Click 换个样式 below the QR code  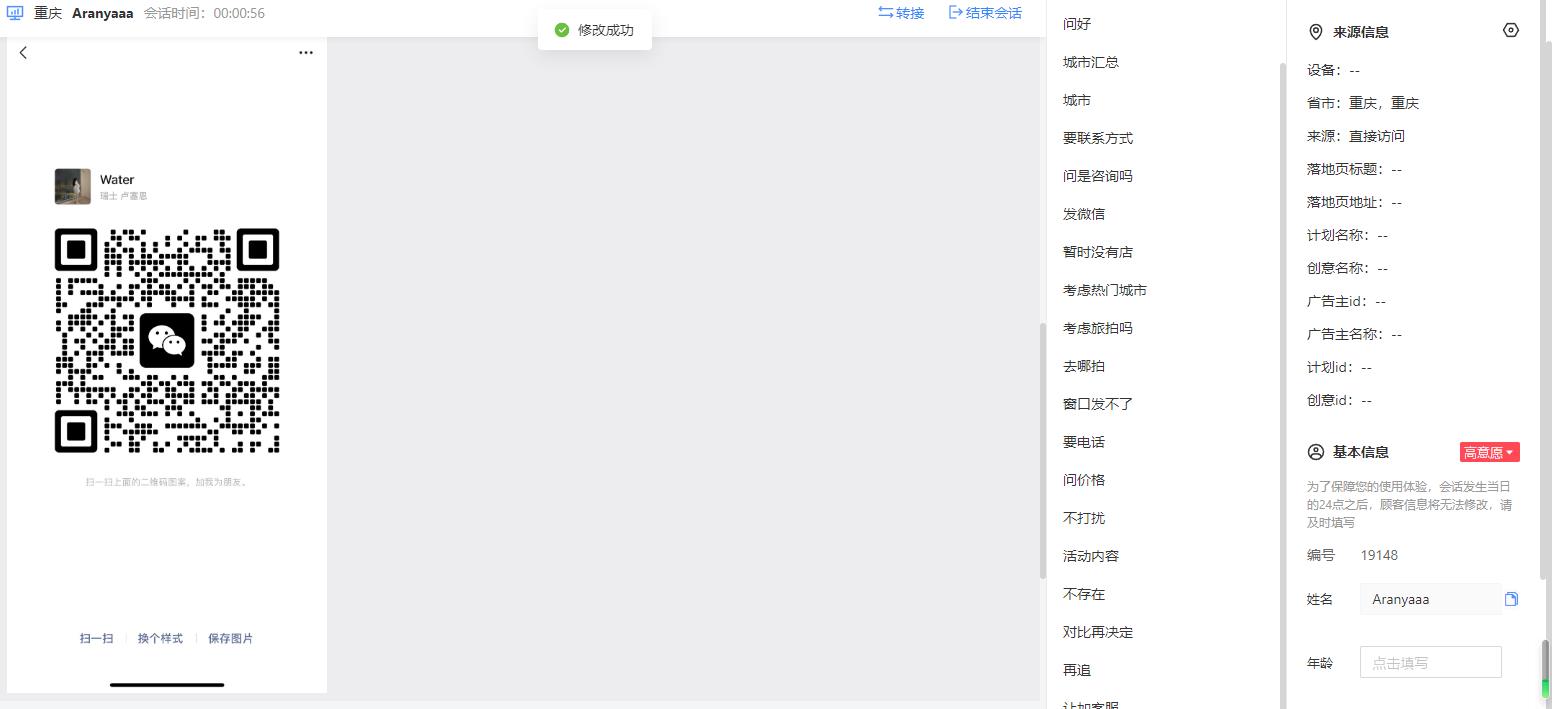click(x=160, y=638)
